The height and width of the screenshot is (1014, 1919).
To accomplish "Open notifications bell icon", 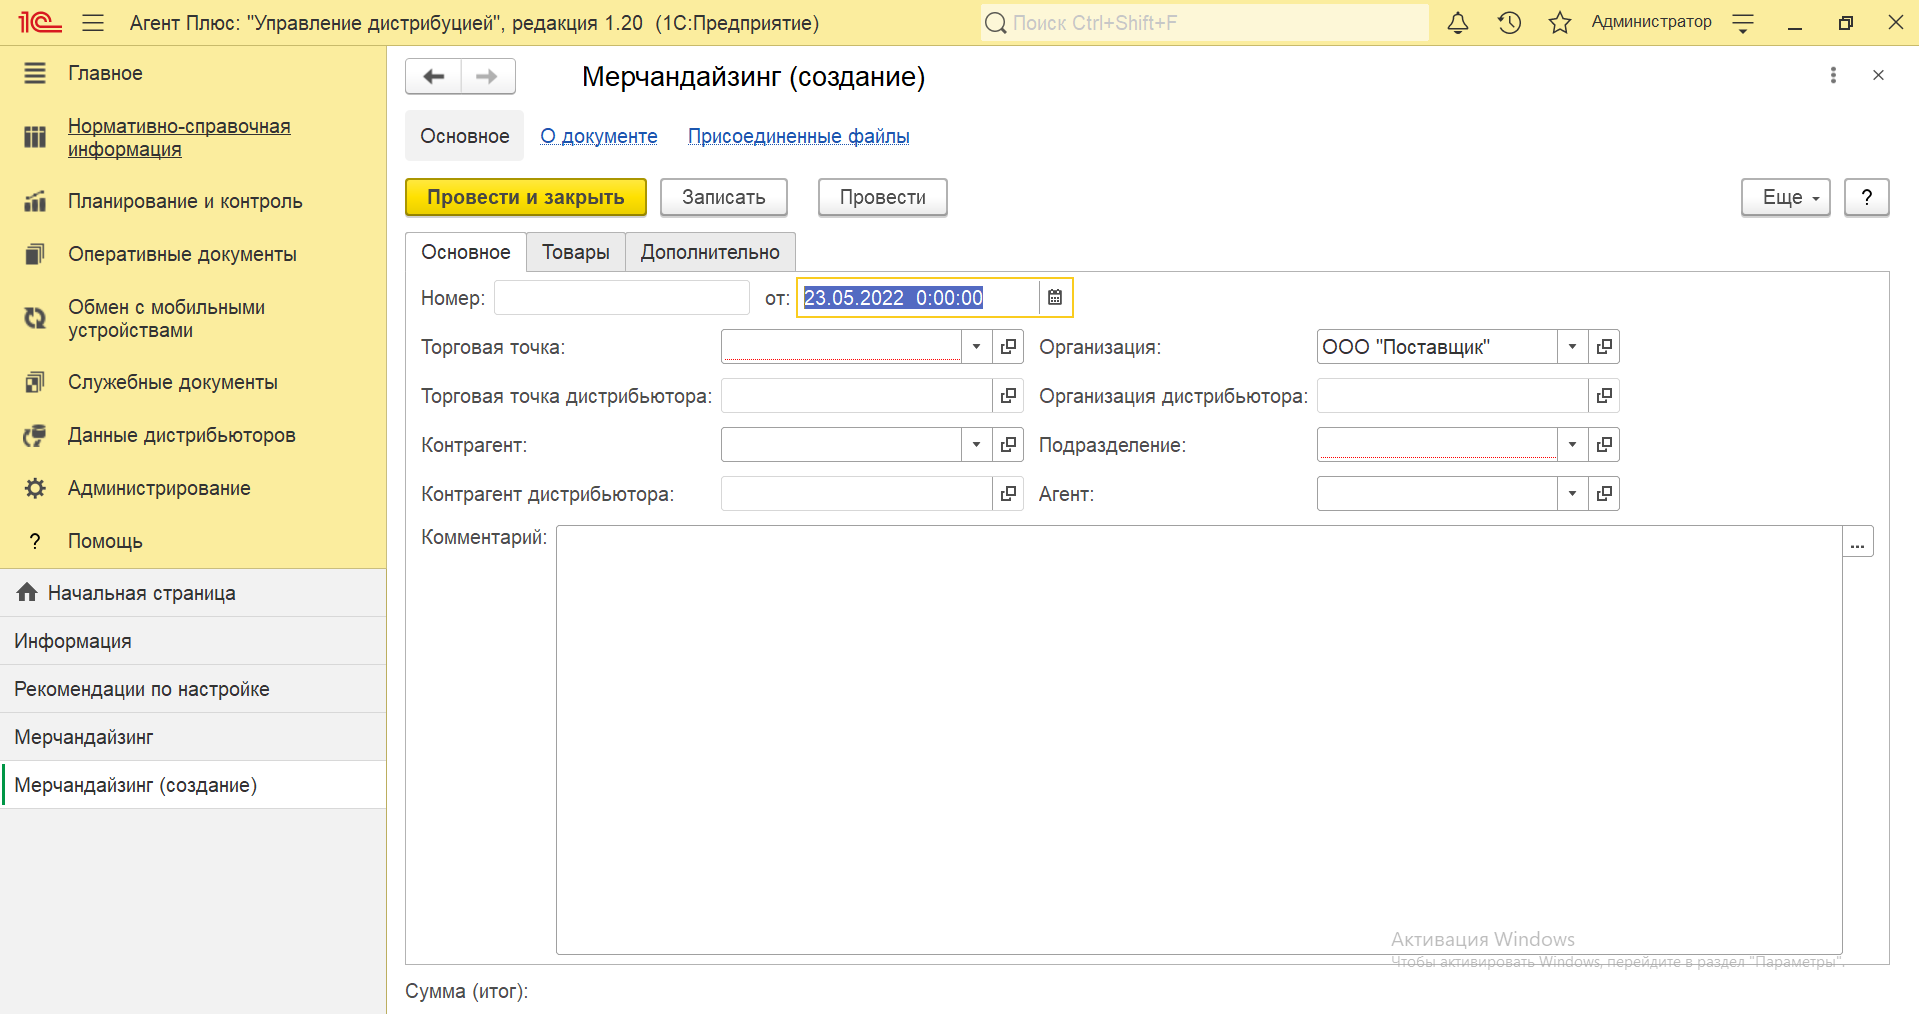I will tap(1458, 22).
